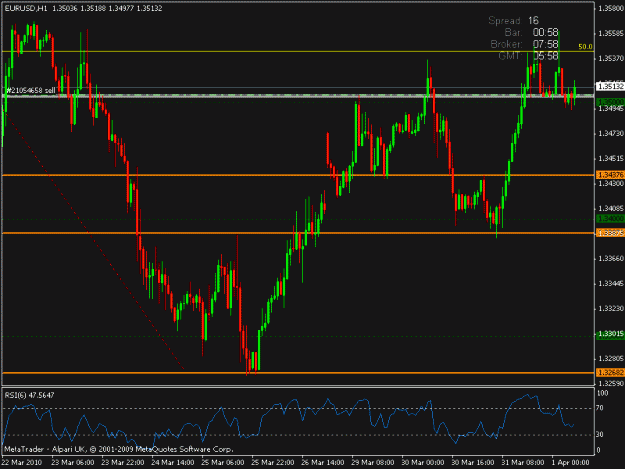Click the Spread 16 indicator readout

513,21
